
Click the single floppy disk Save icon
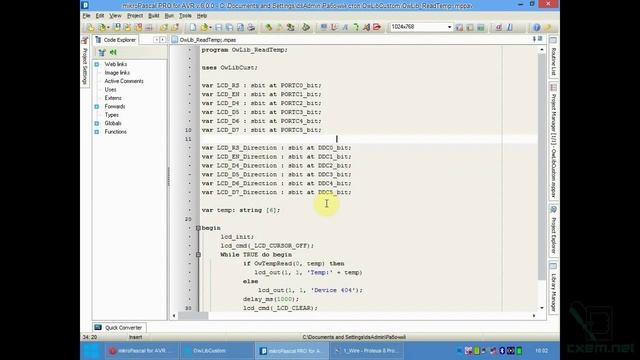218,27
